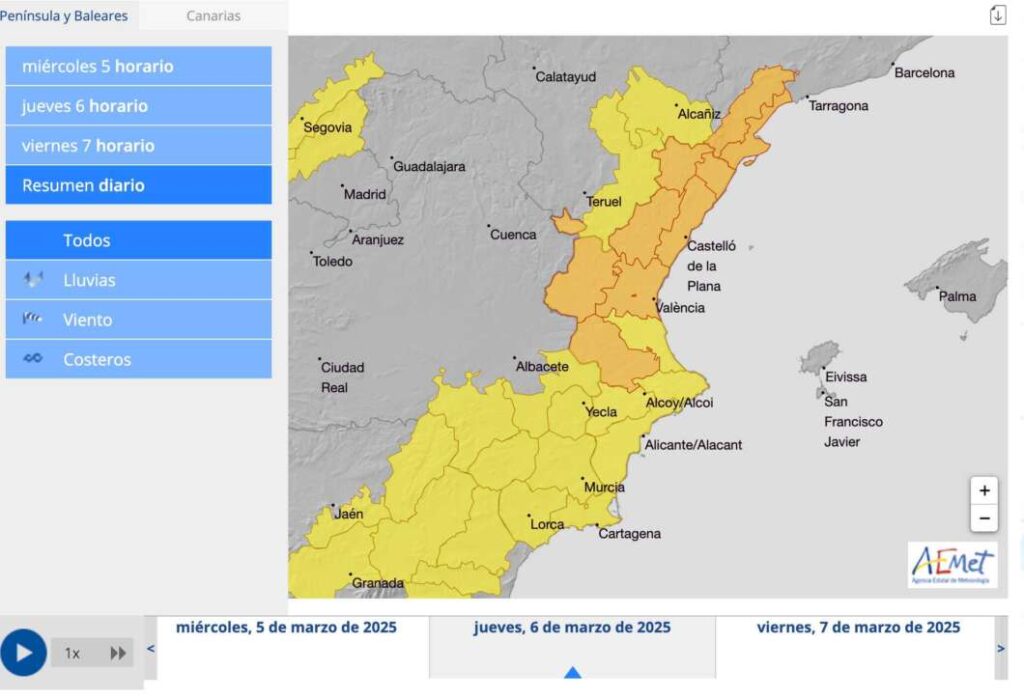Zoom out map with minus button
This screenshot has width=1024, height=699.
(x=984, y=518)
